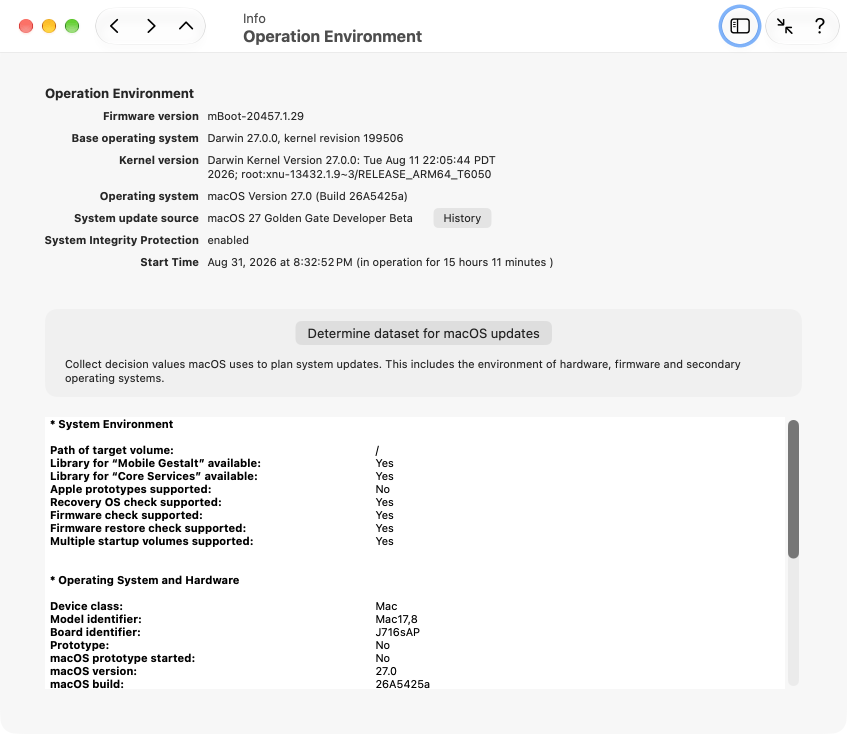Click macOS 27 Golden Gate Developer Beta text
847x734 pixels.
pos(310,218)
